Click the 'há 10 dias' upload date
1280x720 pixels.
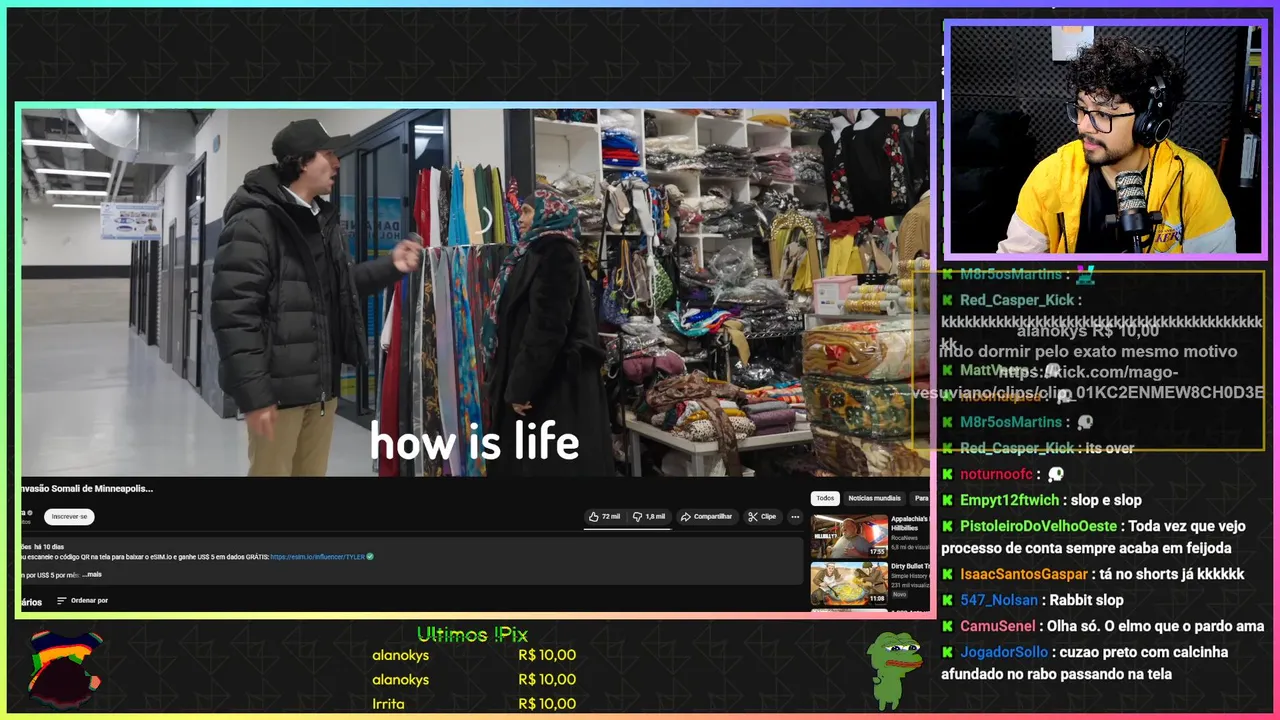point(49,547)
